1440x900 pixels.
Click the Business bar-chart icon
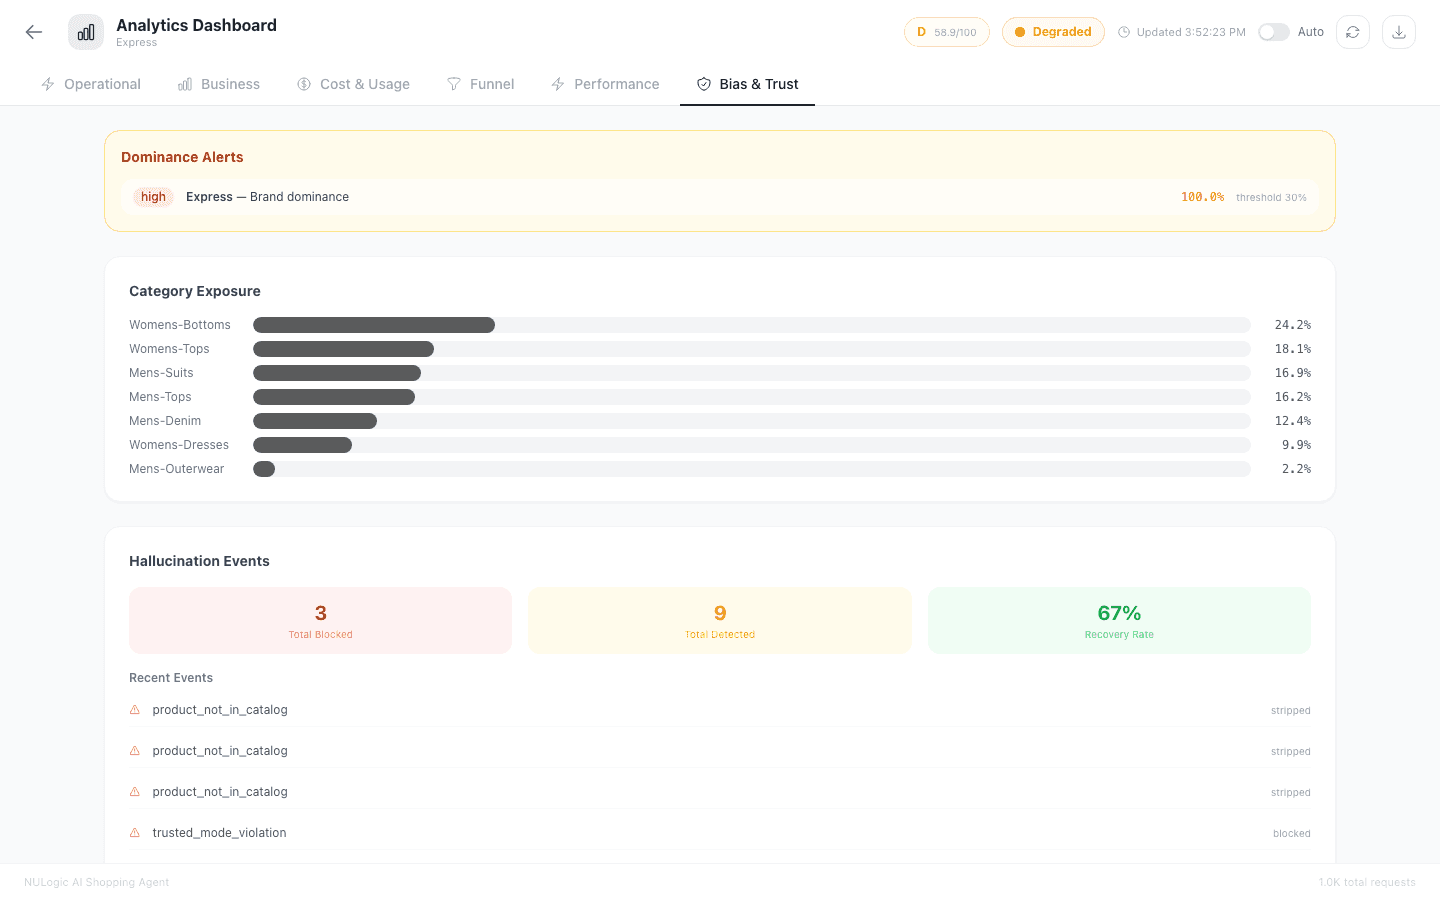(x=184, y=84)
